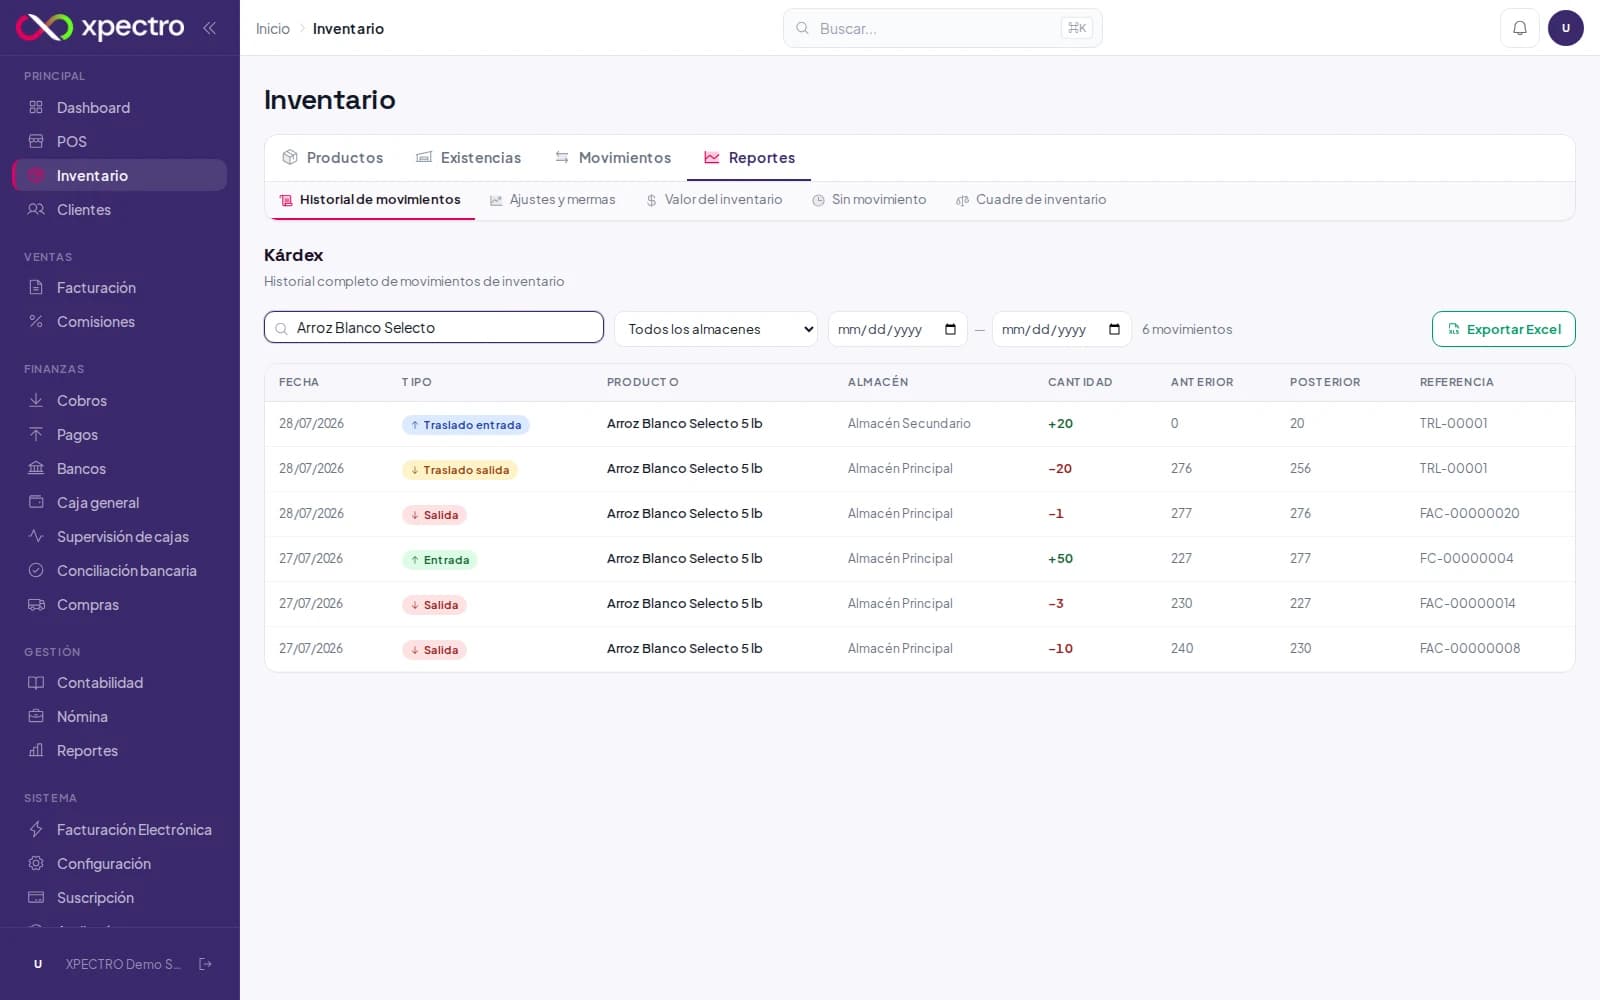
Task: Click the CANTIDAD column header
Action: 1079,382
